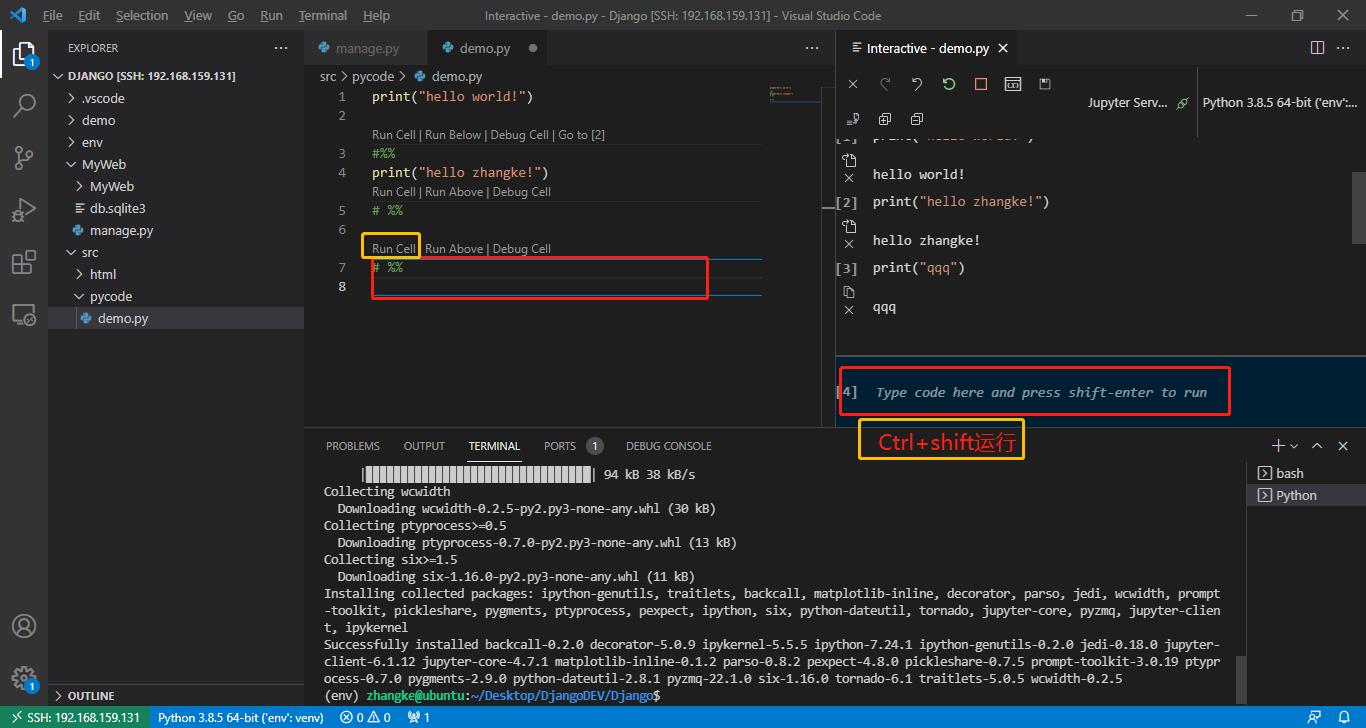This screenshot has height=728, width=1366.
Task: Copy source code of the print("qqq") cell
Action: coord(849,292)
